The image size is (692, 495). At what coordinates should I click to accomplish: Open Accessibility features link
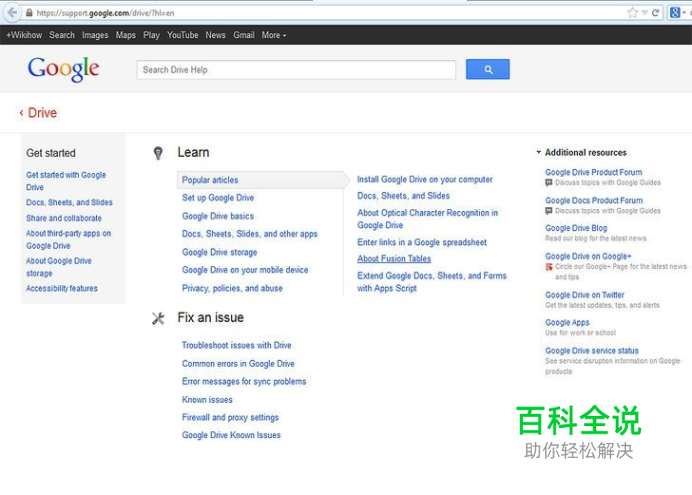click(62, 289)
